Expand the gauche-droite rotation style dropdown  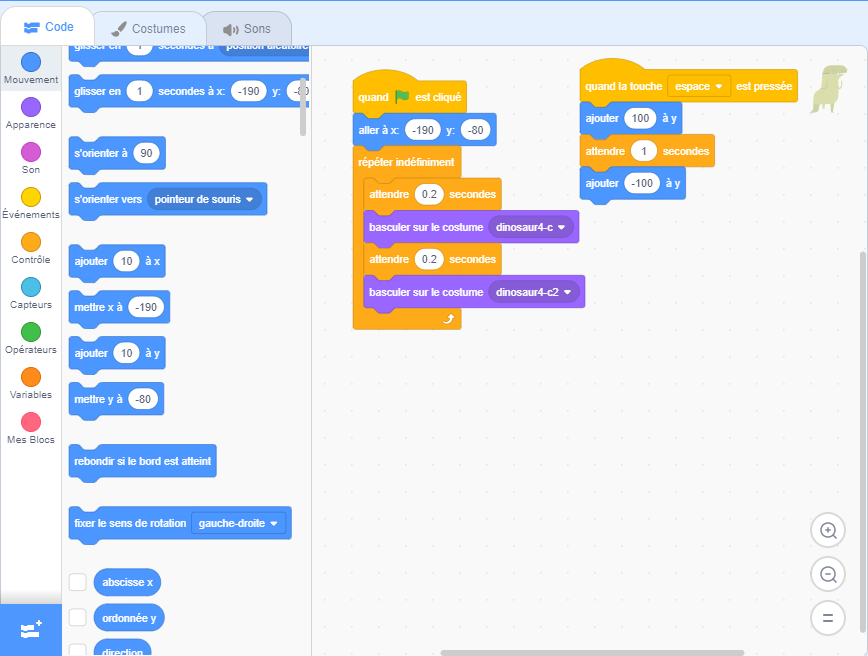coord(238,523)
